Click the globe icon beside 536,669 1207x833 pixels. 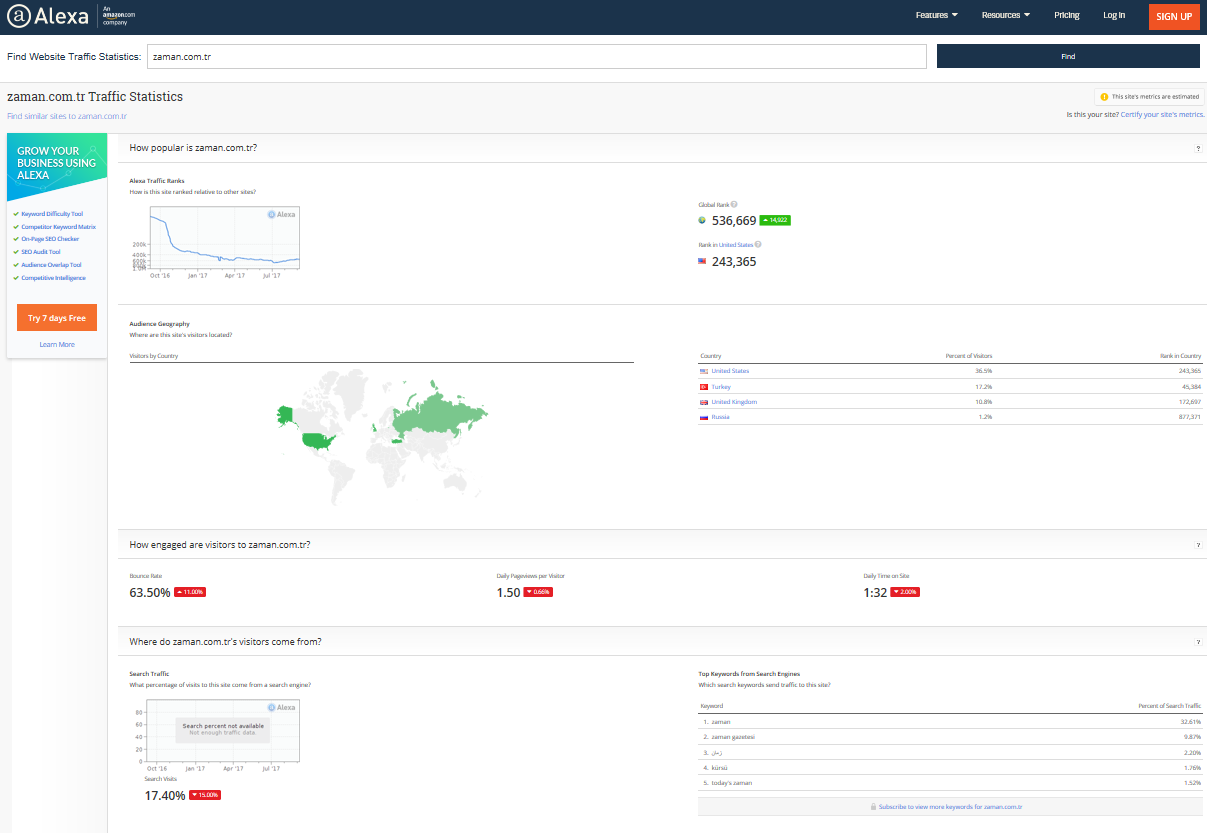tap(702, 221)
